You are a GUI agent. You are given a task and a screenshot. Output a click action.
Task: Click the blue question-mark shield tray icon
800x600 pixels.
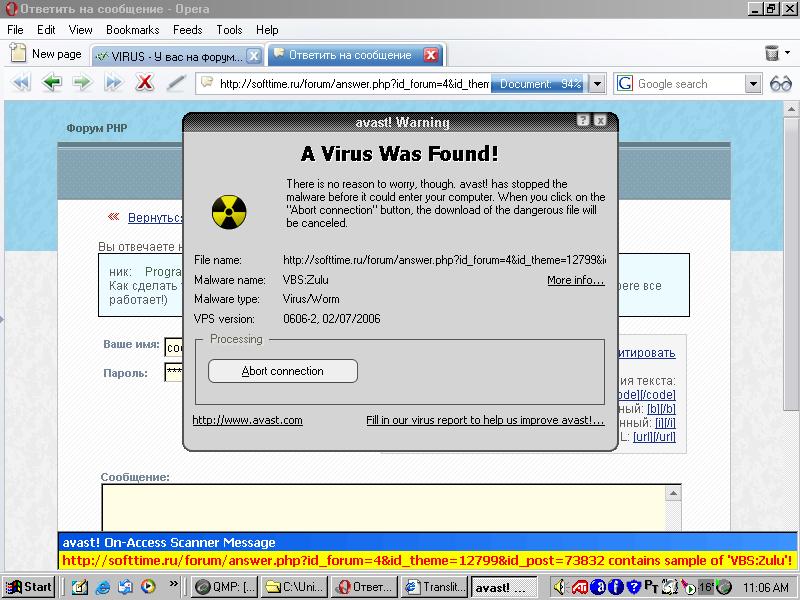coord(633,588)
